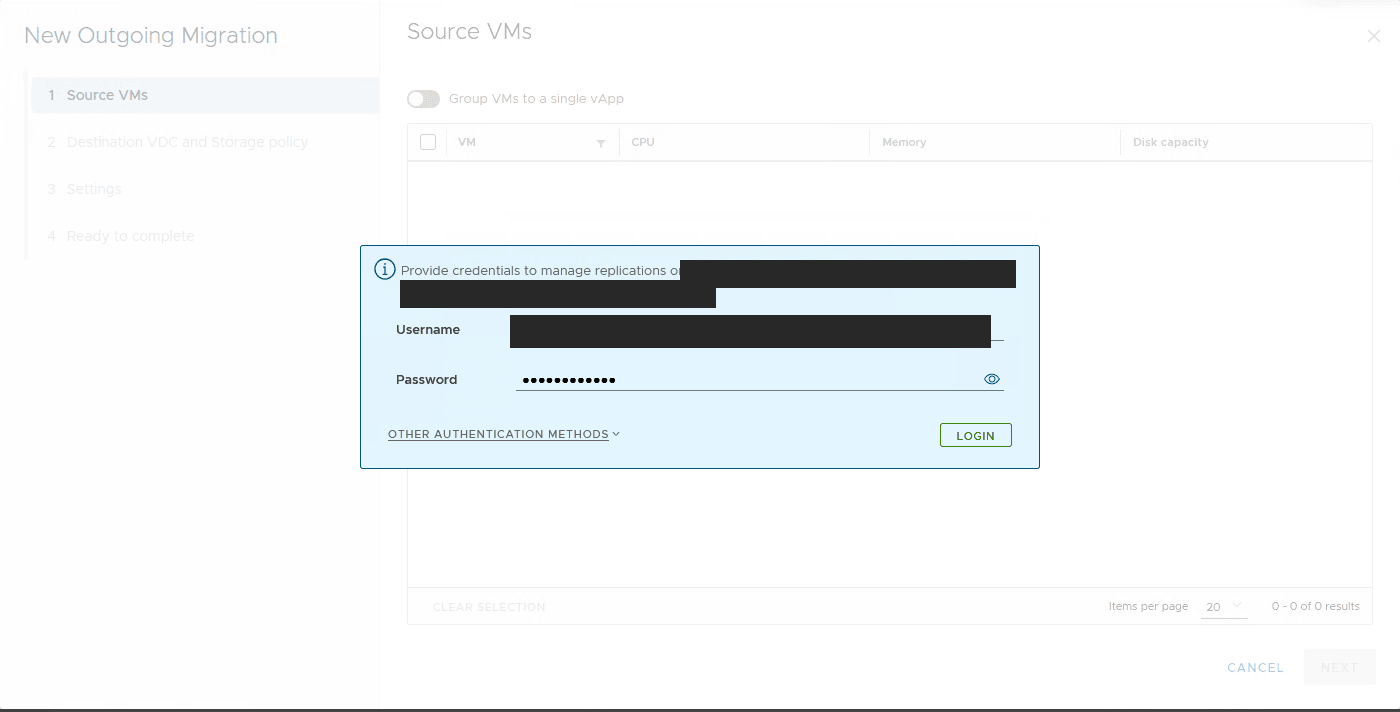Screen dimensions: 1400x712
Task: Click the NEXT button
Action: click(x=1339, y=667)
